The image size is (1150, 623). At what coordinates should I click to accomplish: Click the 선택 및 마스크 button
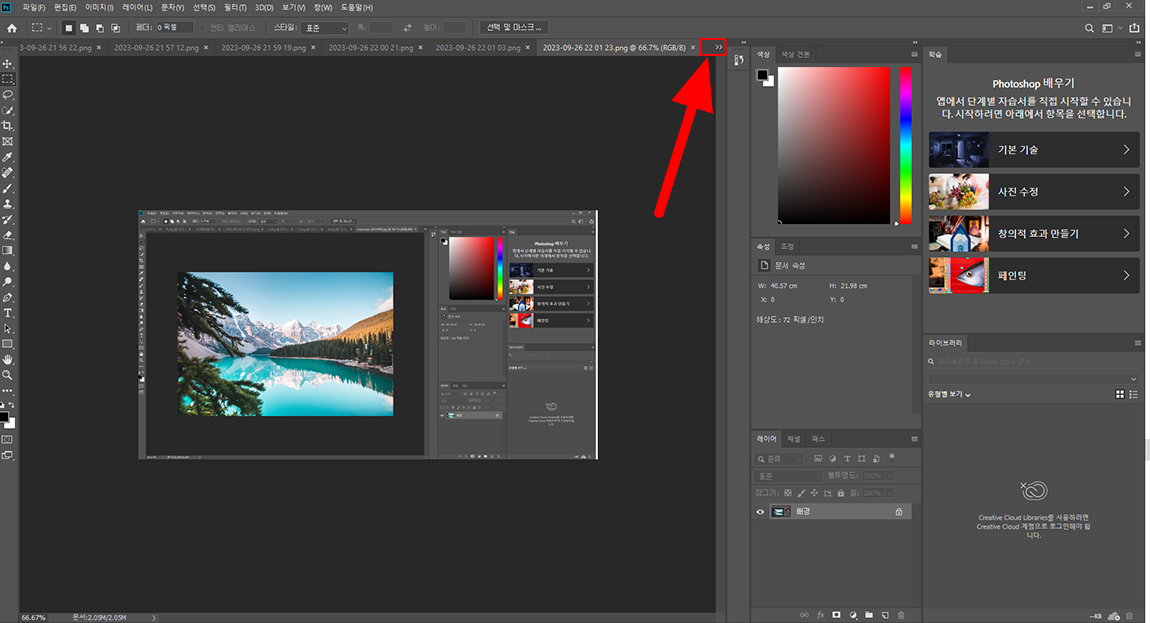pos(513,28)
